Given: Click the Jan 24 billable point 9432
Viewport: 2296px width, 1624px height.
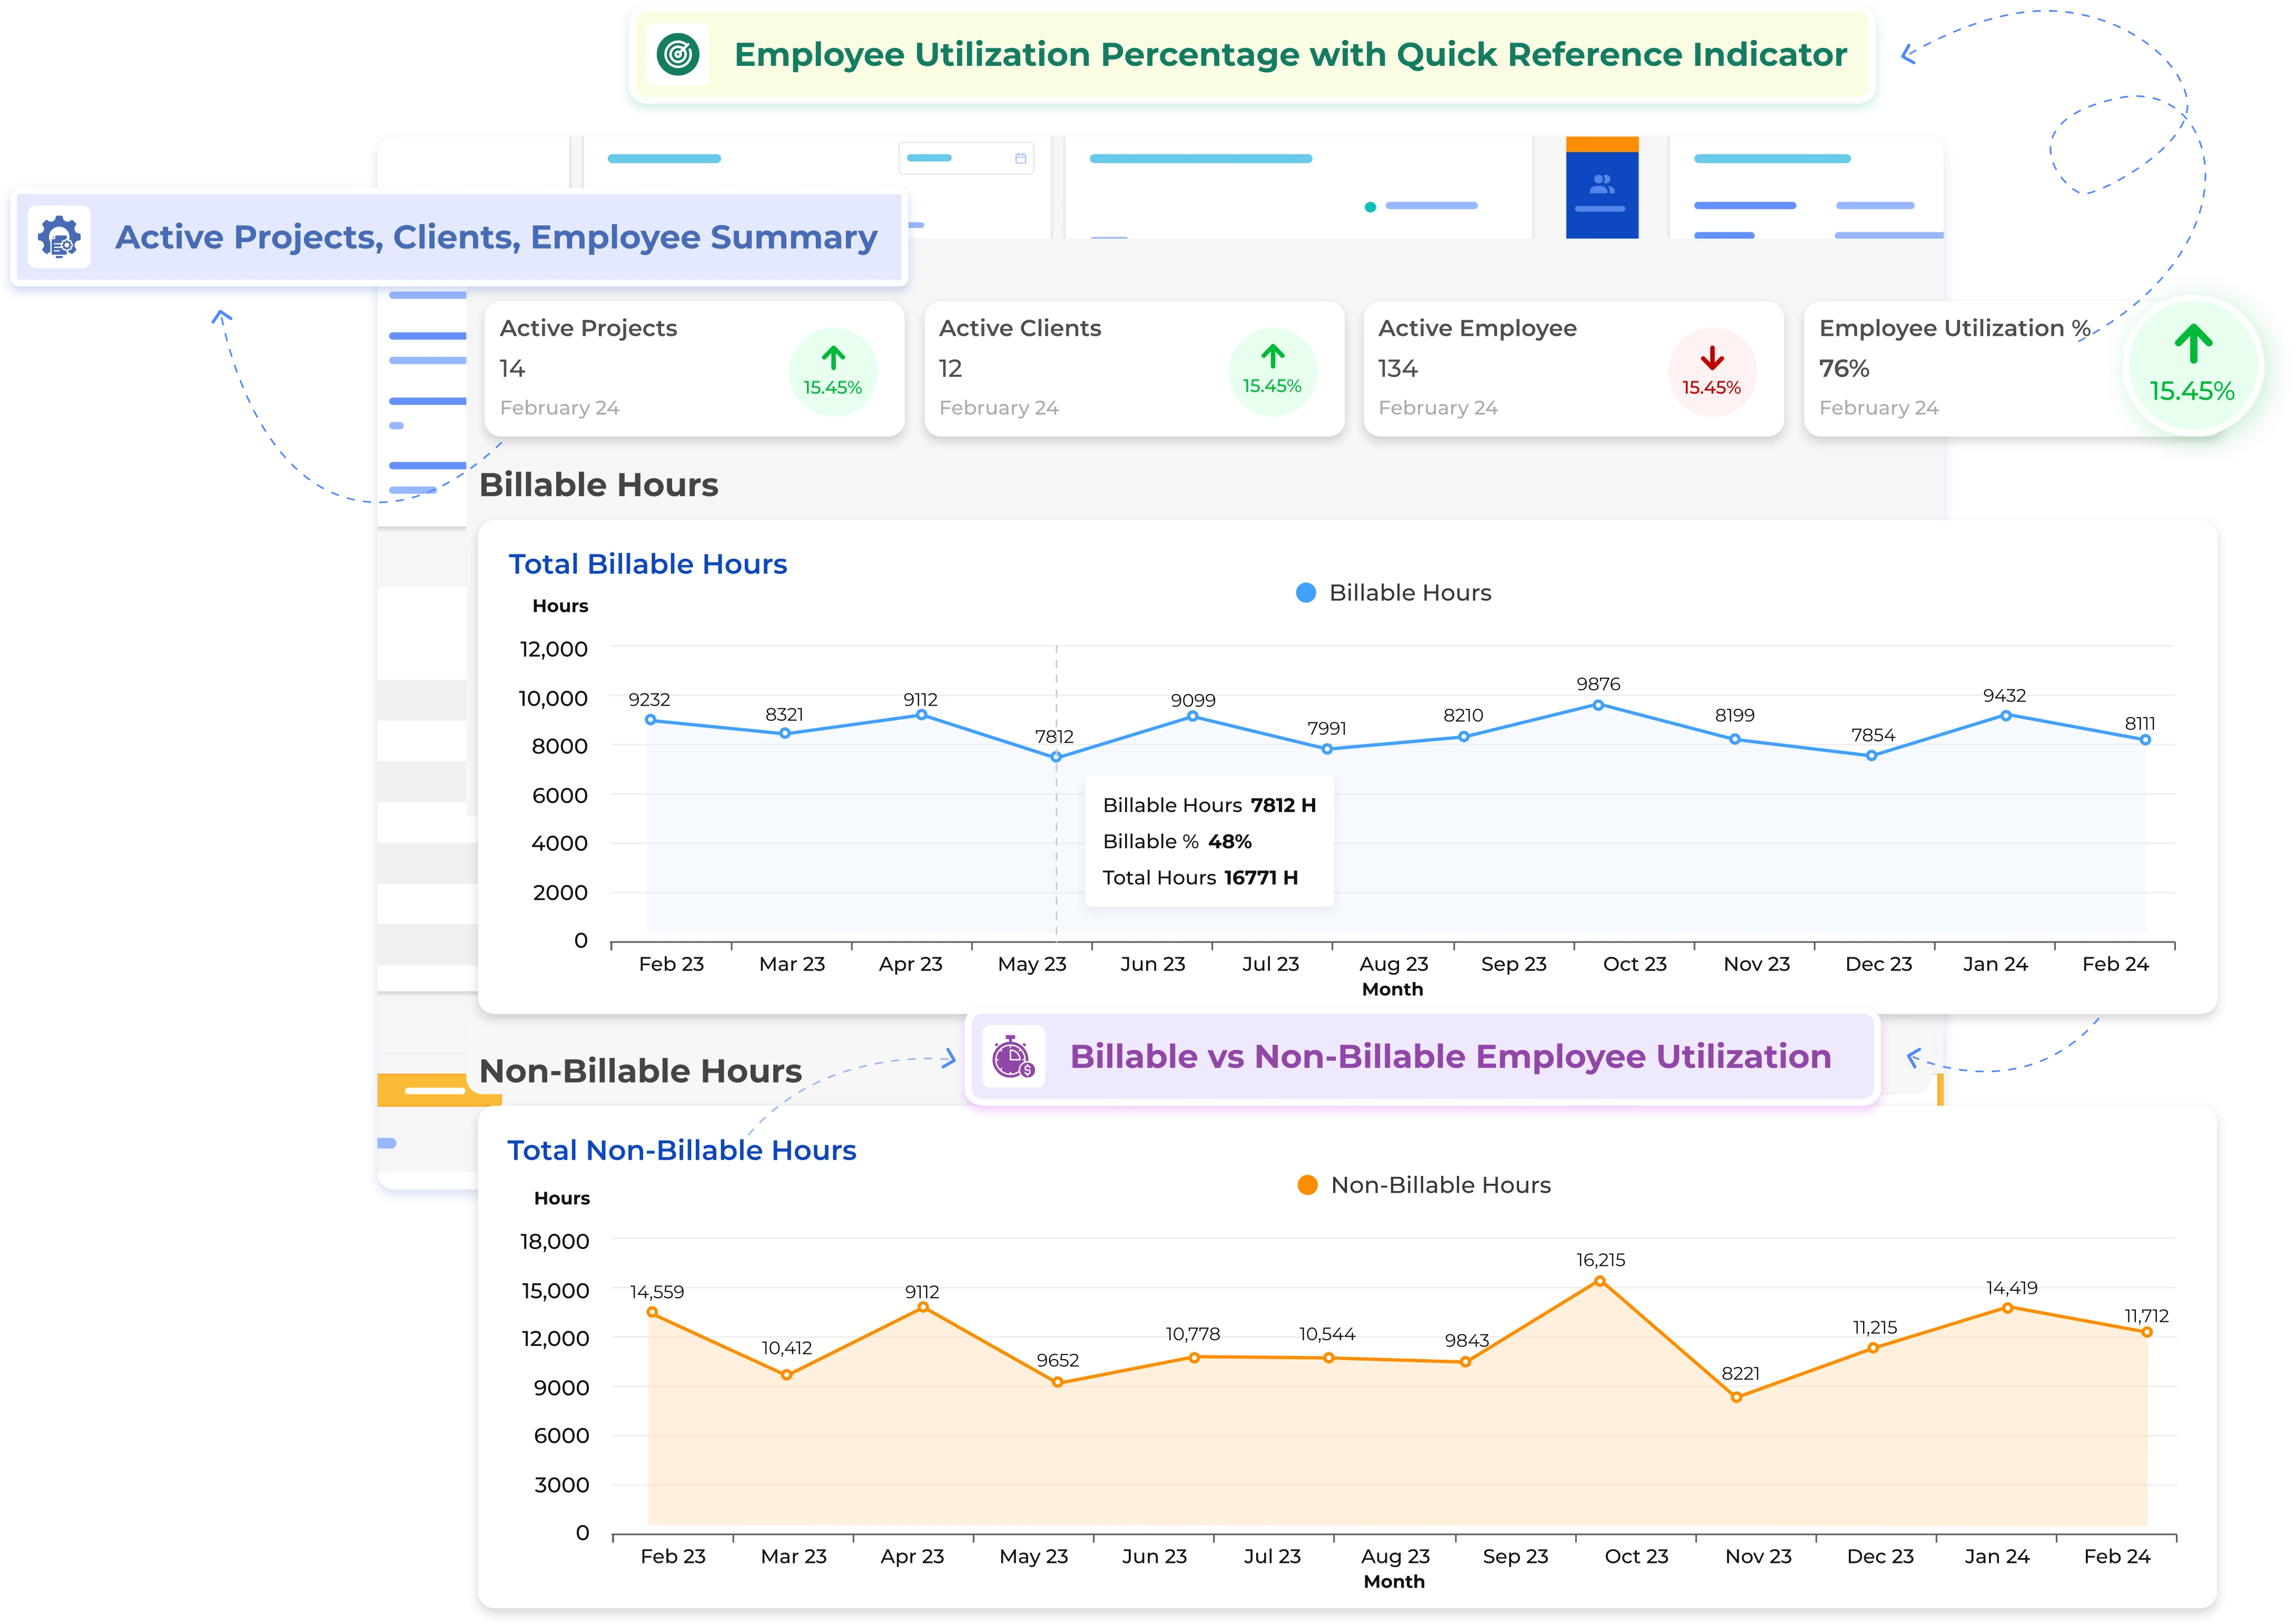Looking at the screenshot, I should pos(2005,716).
